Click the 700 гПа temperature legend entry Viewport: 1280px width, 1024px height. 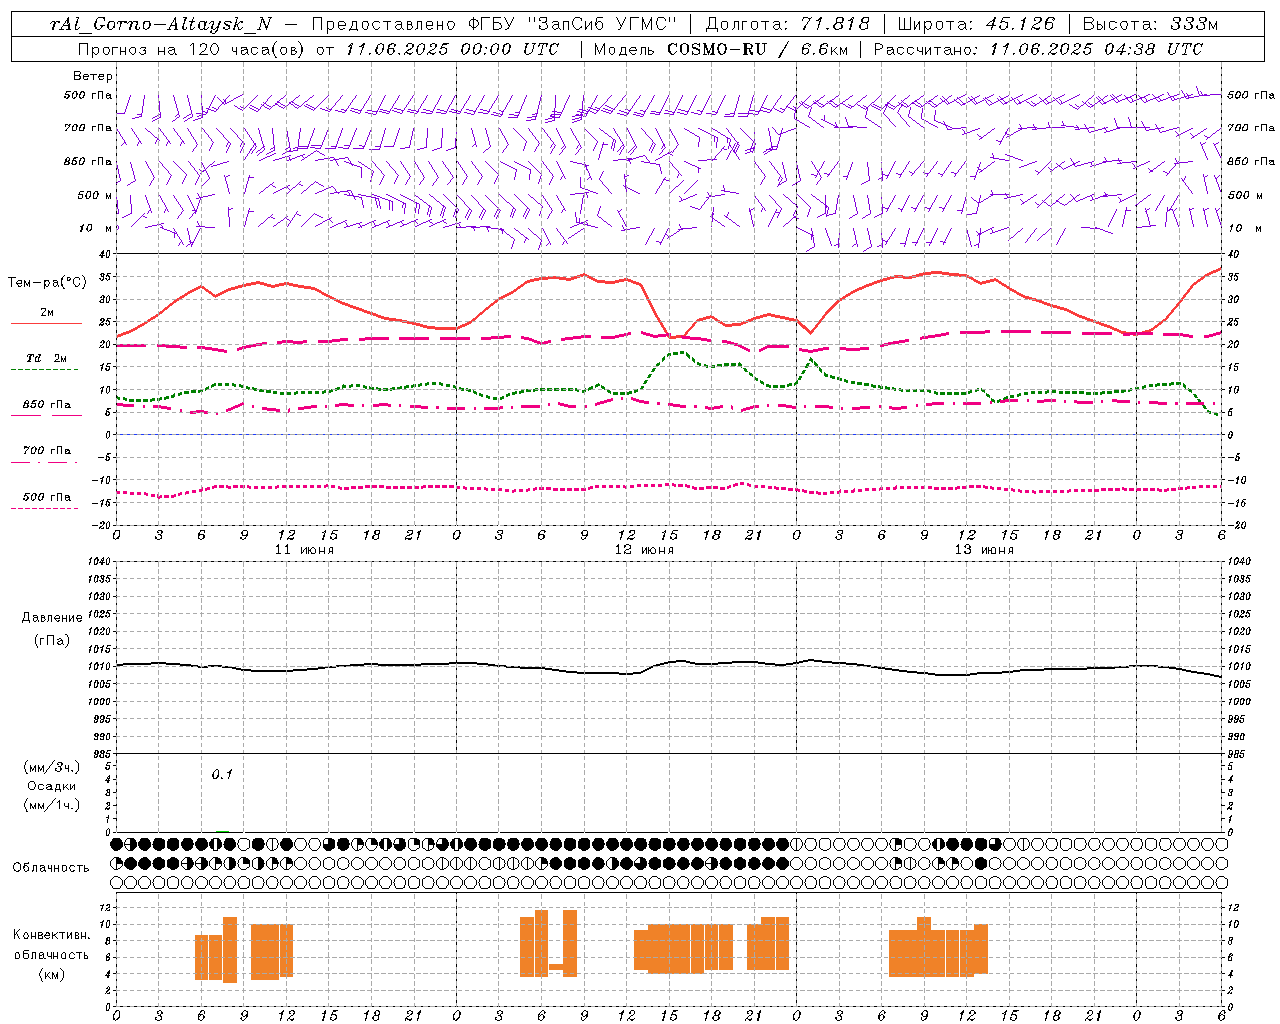coord(47,450)
